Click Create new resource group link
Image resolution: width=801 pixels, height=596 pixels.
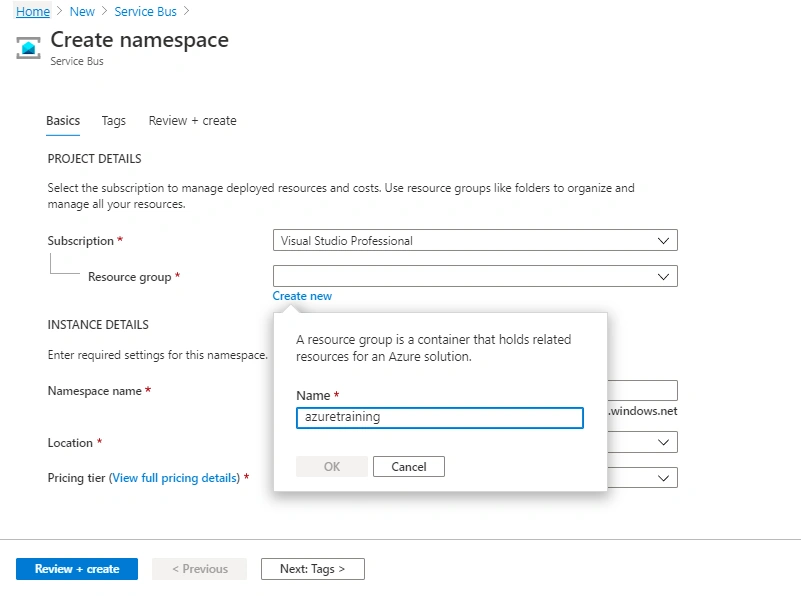point(302,296)
